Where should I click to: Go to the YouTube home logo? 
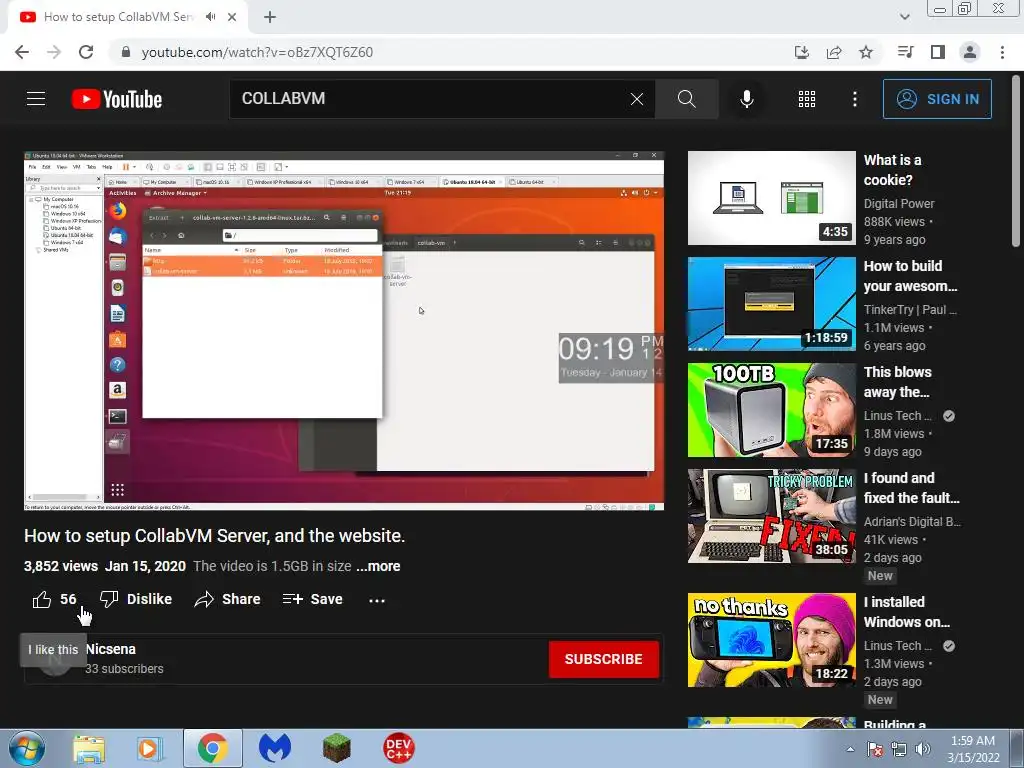coord(117,99)
